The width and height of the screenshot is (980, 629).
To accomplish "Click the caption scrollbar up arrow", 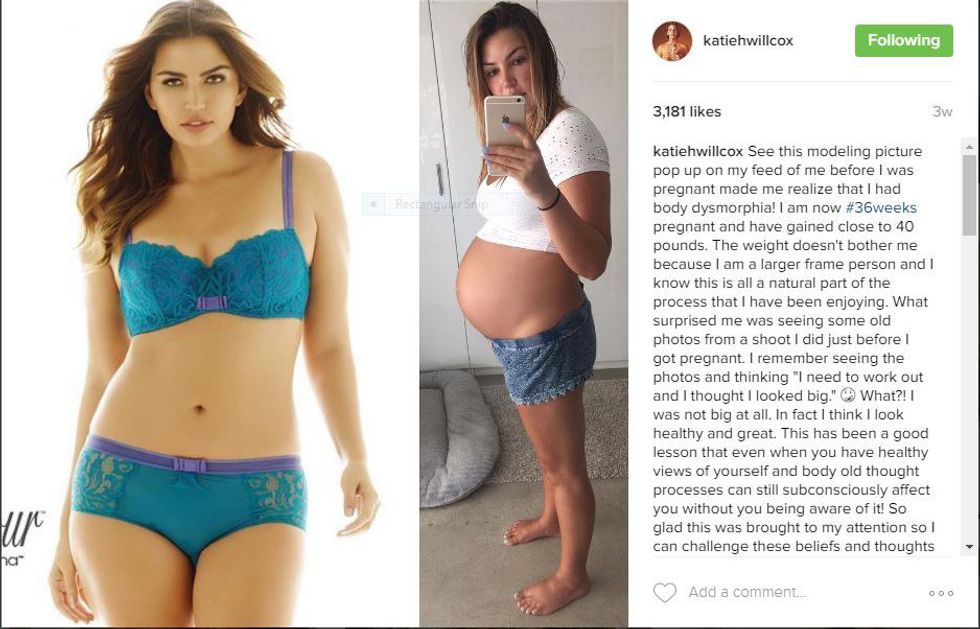I will (x=969, y=147).
